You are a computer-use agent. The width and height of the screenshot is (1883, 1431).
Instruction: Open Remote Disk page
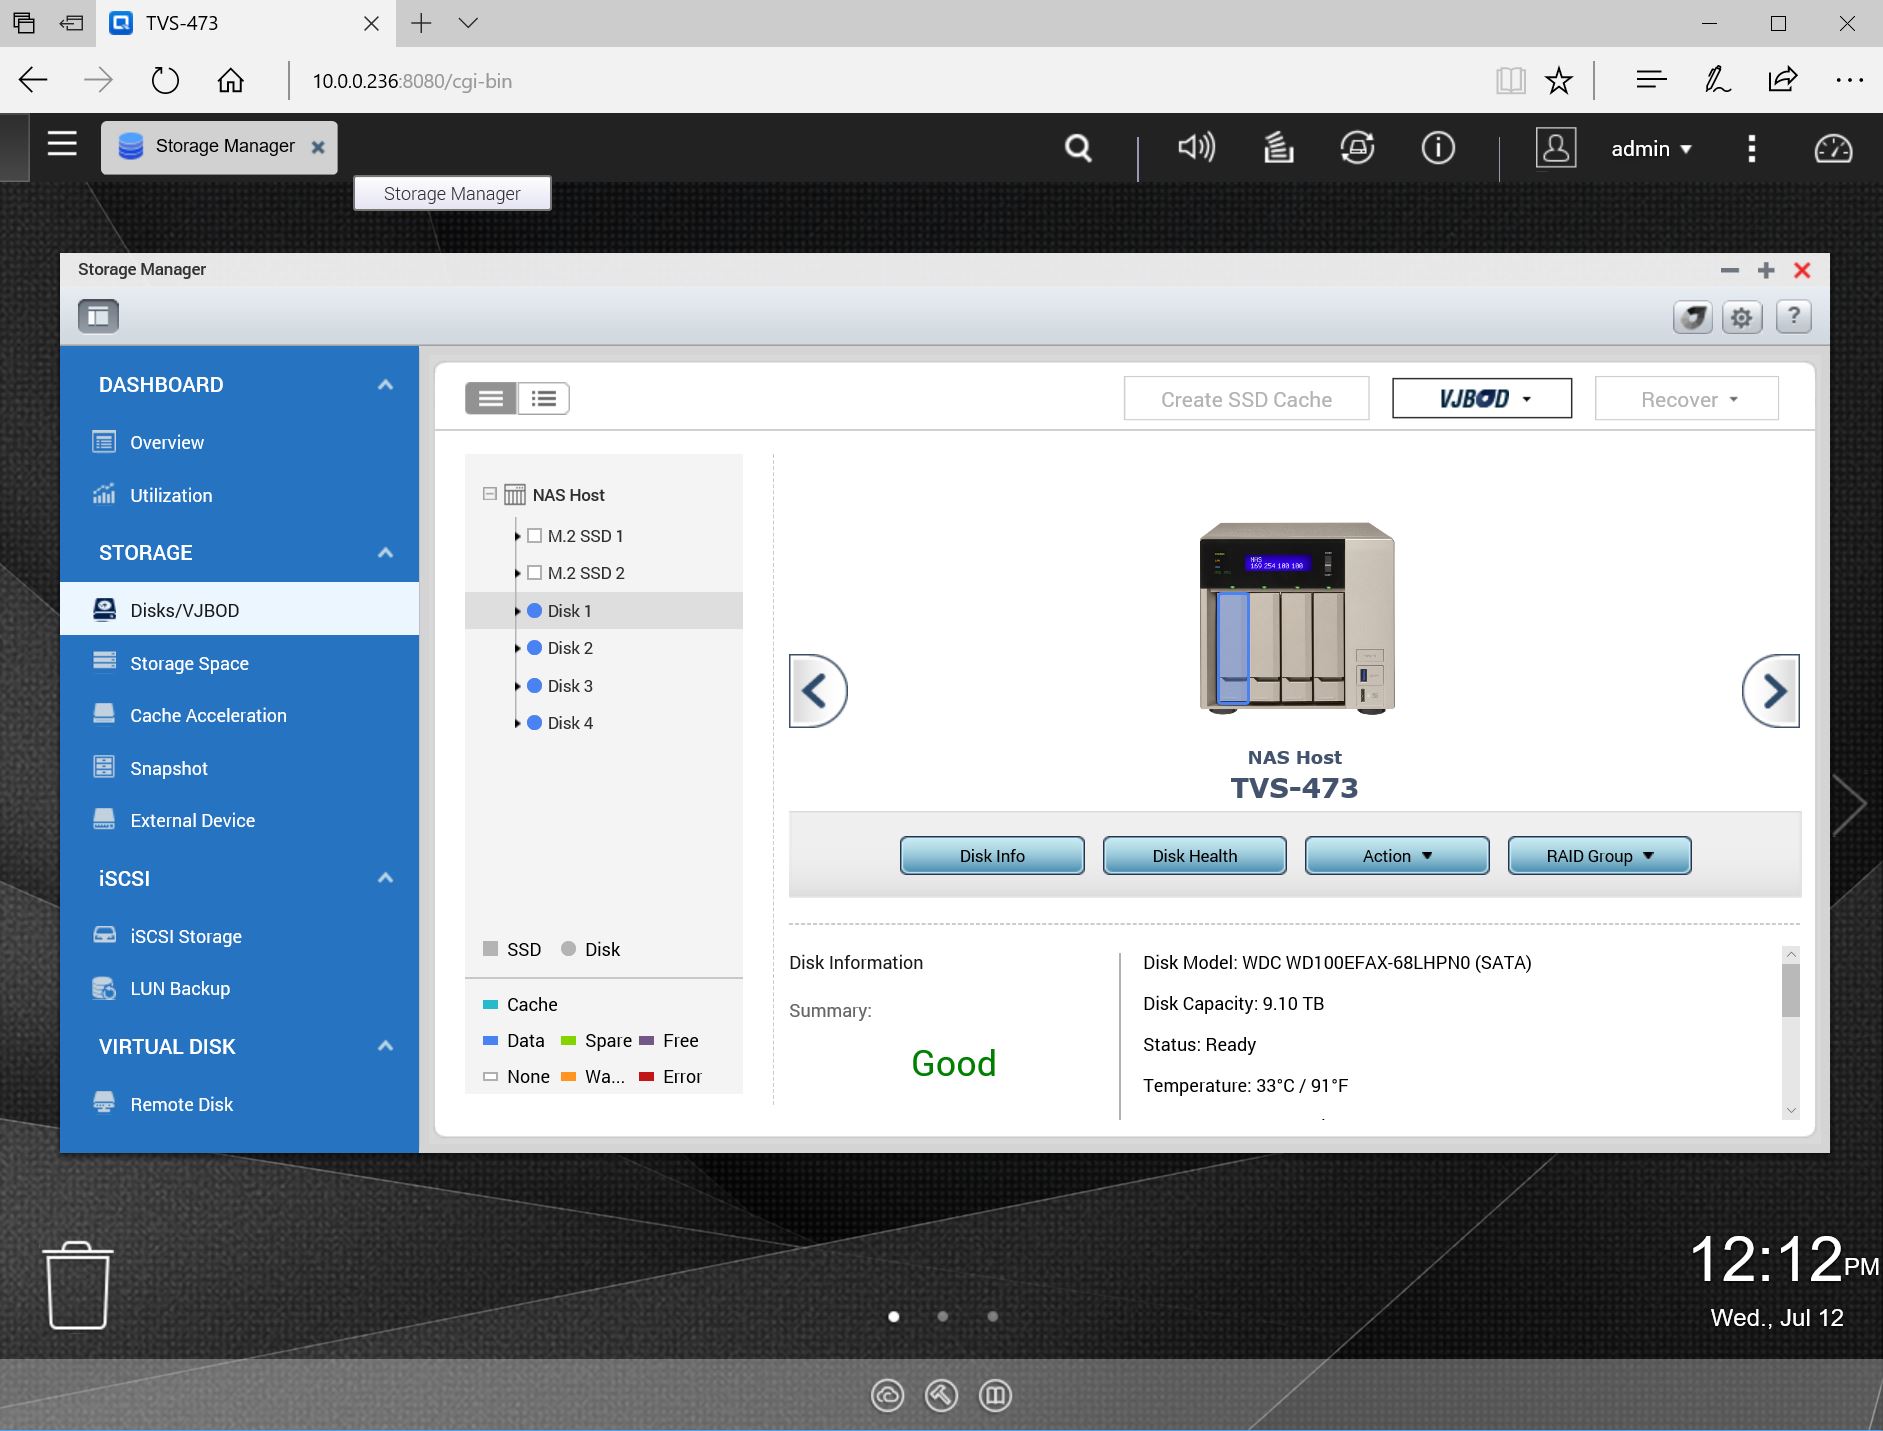[181, 1104]
